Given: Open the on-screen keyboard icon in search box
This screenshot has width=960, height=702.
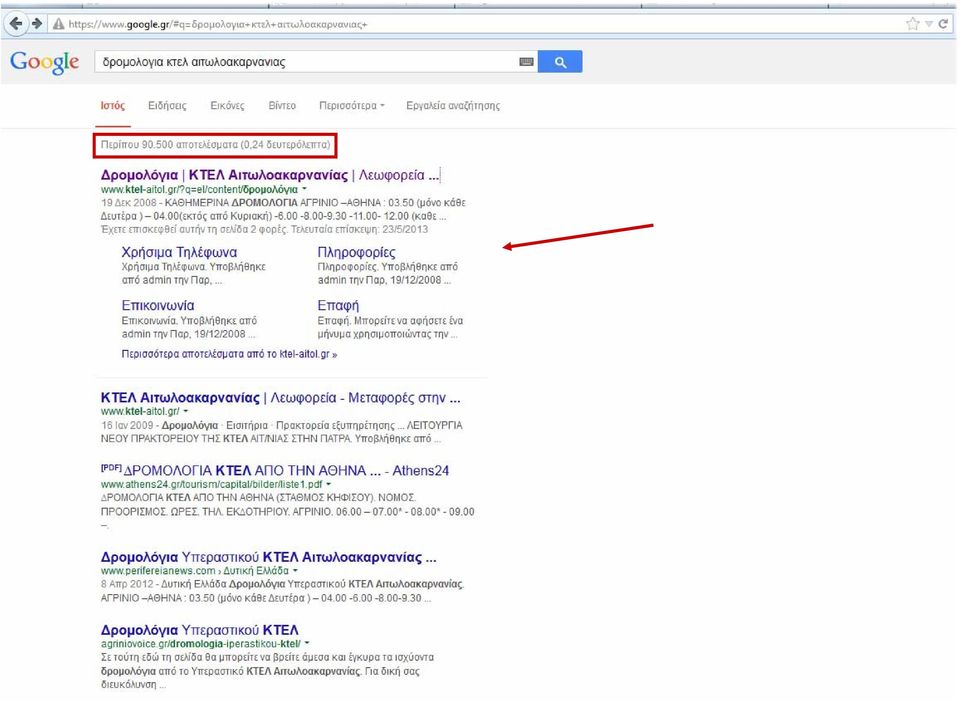Looking at the screenshot, I should point(526,62).
